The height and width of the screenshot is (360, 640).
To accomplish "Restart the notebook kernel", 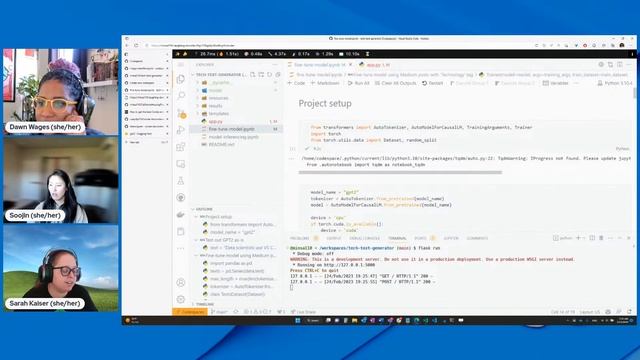I will [433, 83].
